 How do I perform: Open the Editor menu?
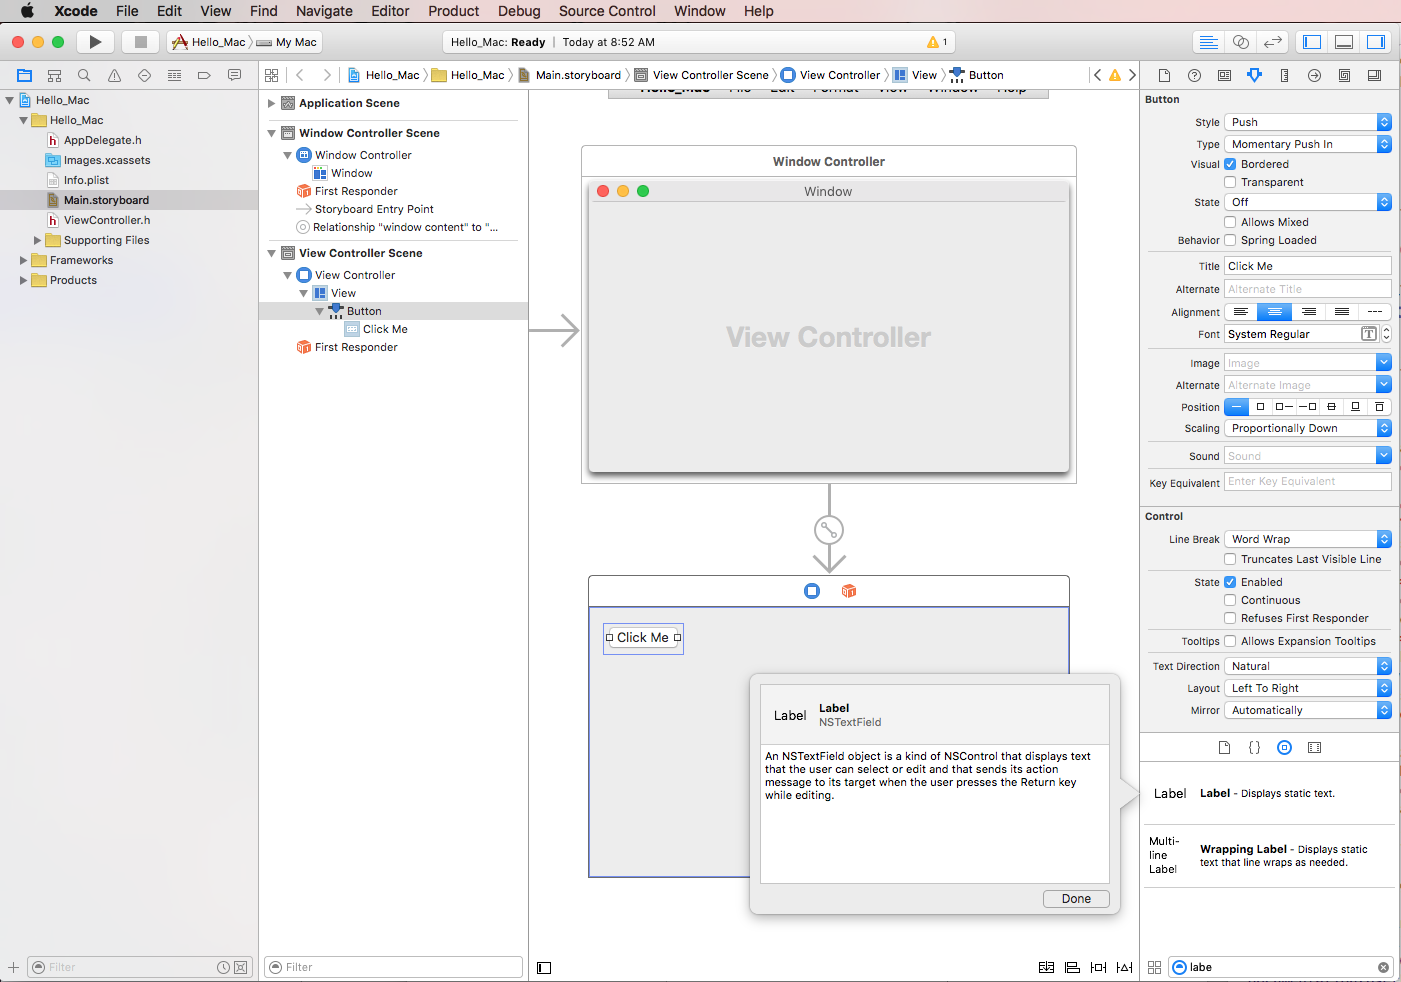point(390,11)
